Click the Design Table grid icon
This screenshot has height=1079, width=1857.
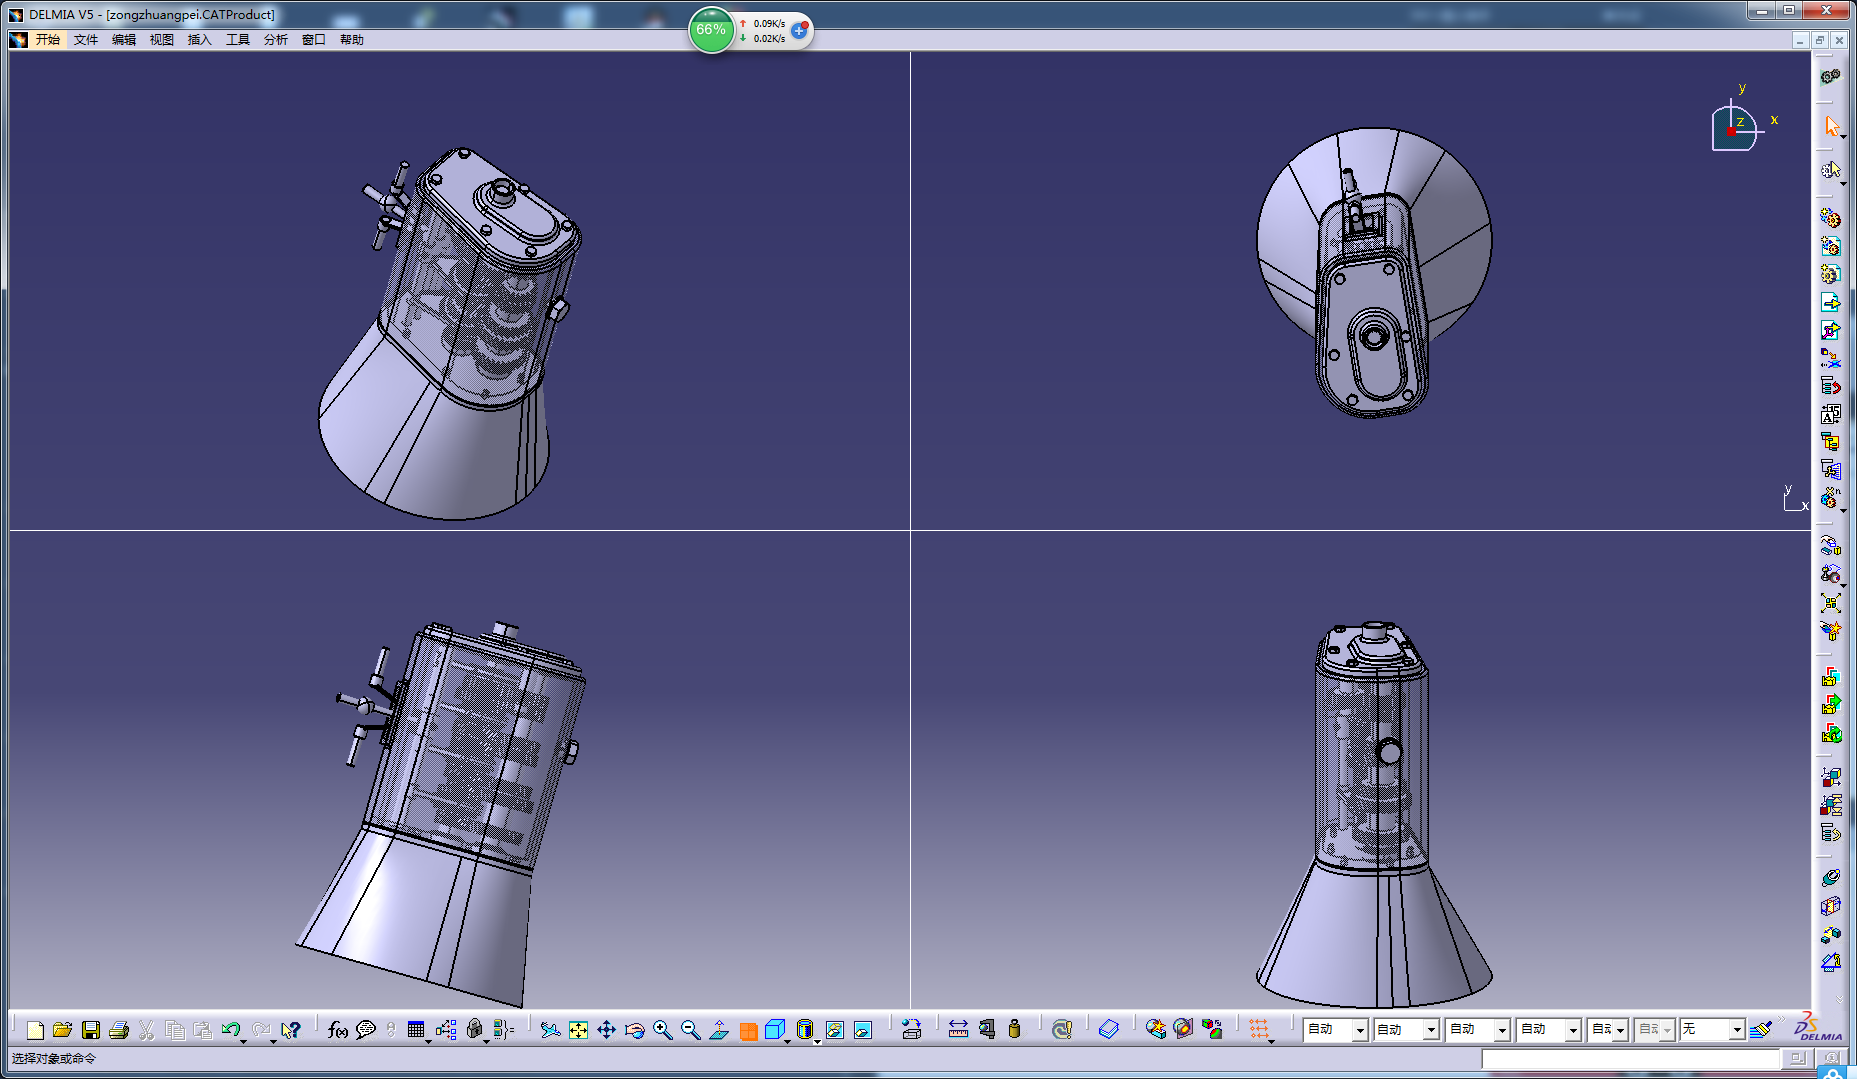[416, 1030]
